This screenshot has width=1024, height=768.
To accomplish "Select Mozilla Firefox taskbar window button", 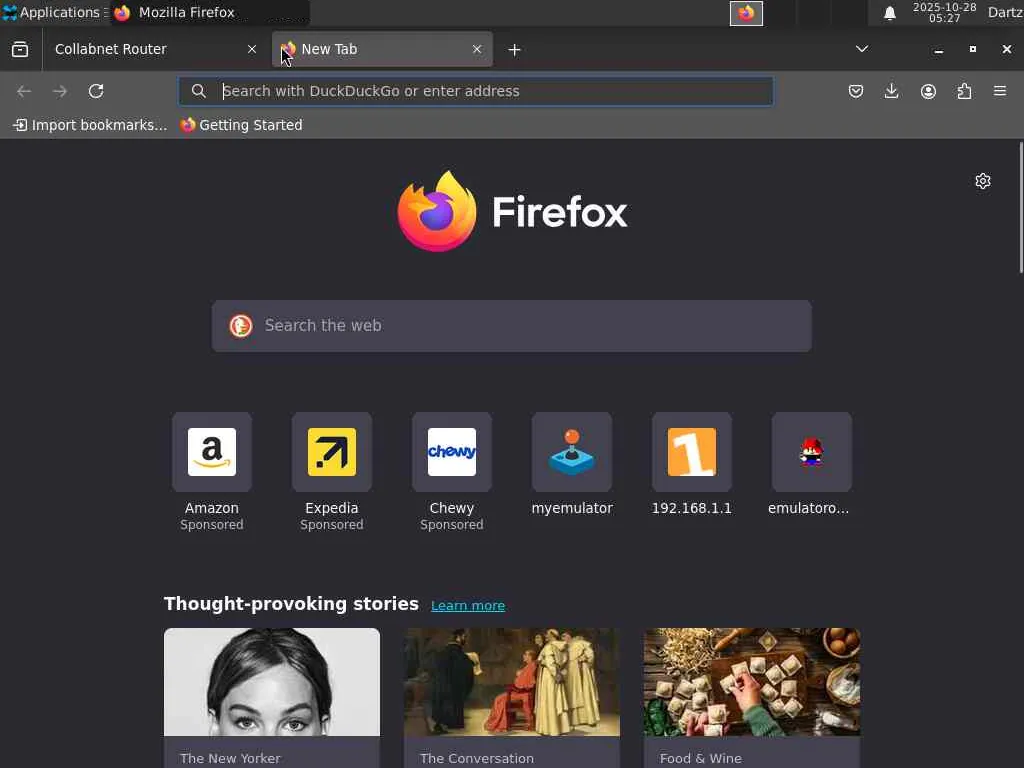I will tap(210, 12).
